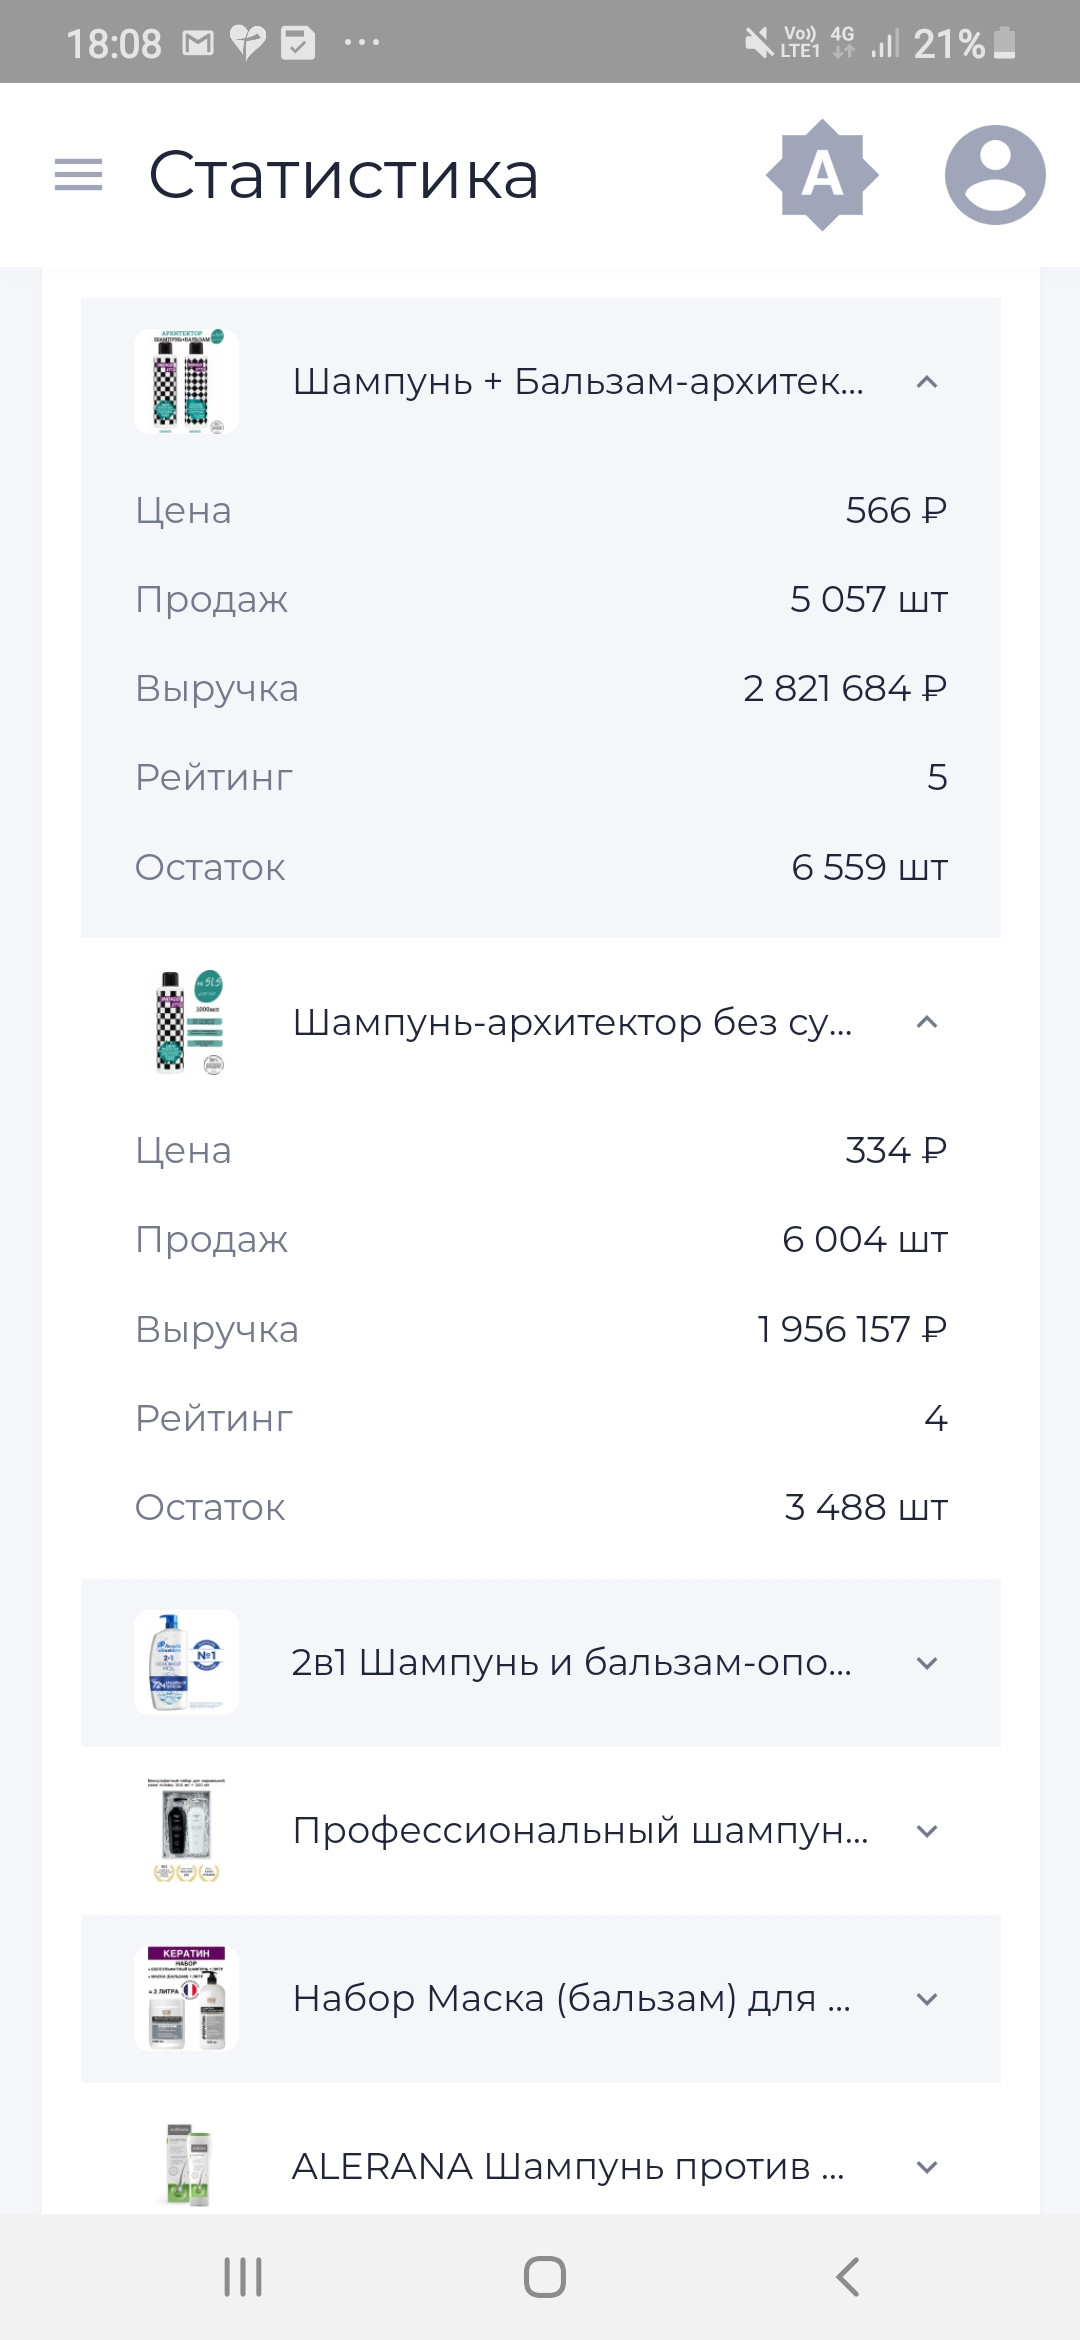Tap the ALERANA Шампунь product title
The height and width of the screenshot is (2340, 1080).
point(568,2167)
